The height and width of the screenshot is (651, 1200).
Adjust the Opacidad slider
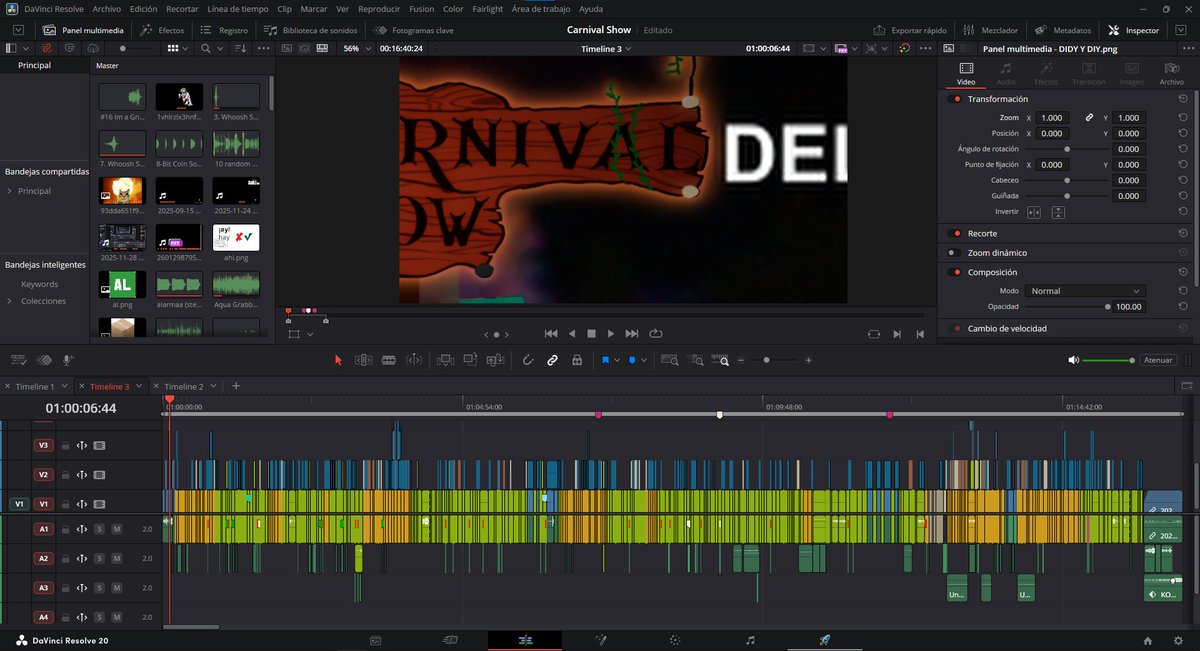pos(1065,307)
